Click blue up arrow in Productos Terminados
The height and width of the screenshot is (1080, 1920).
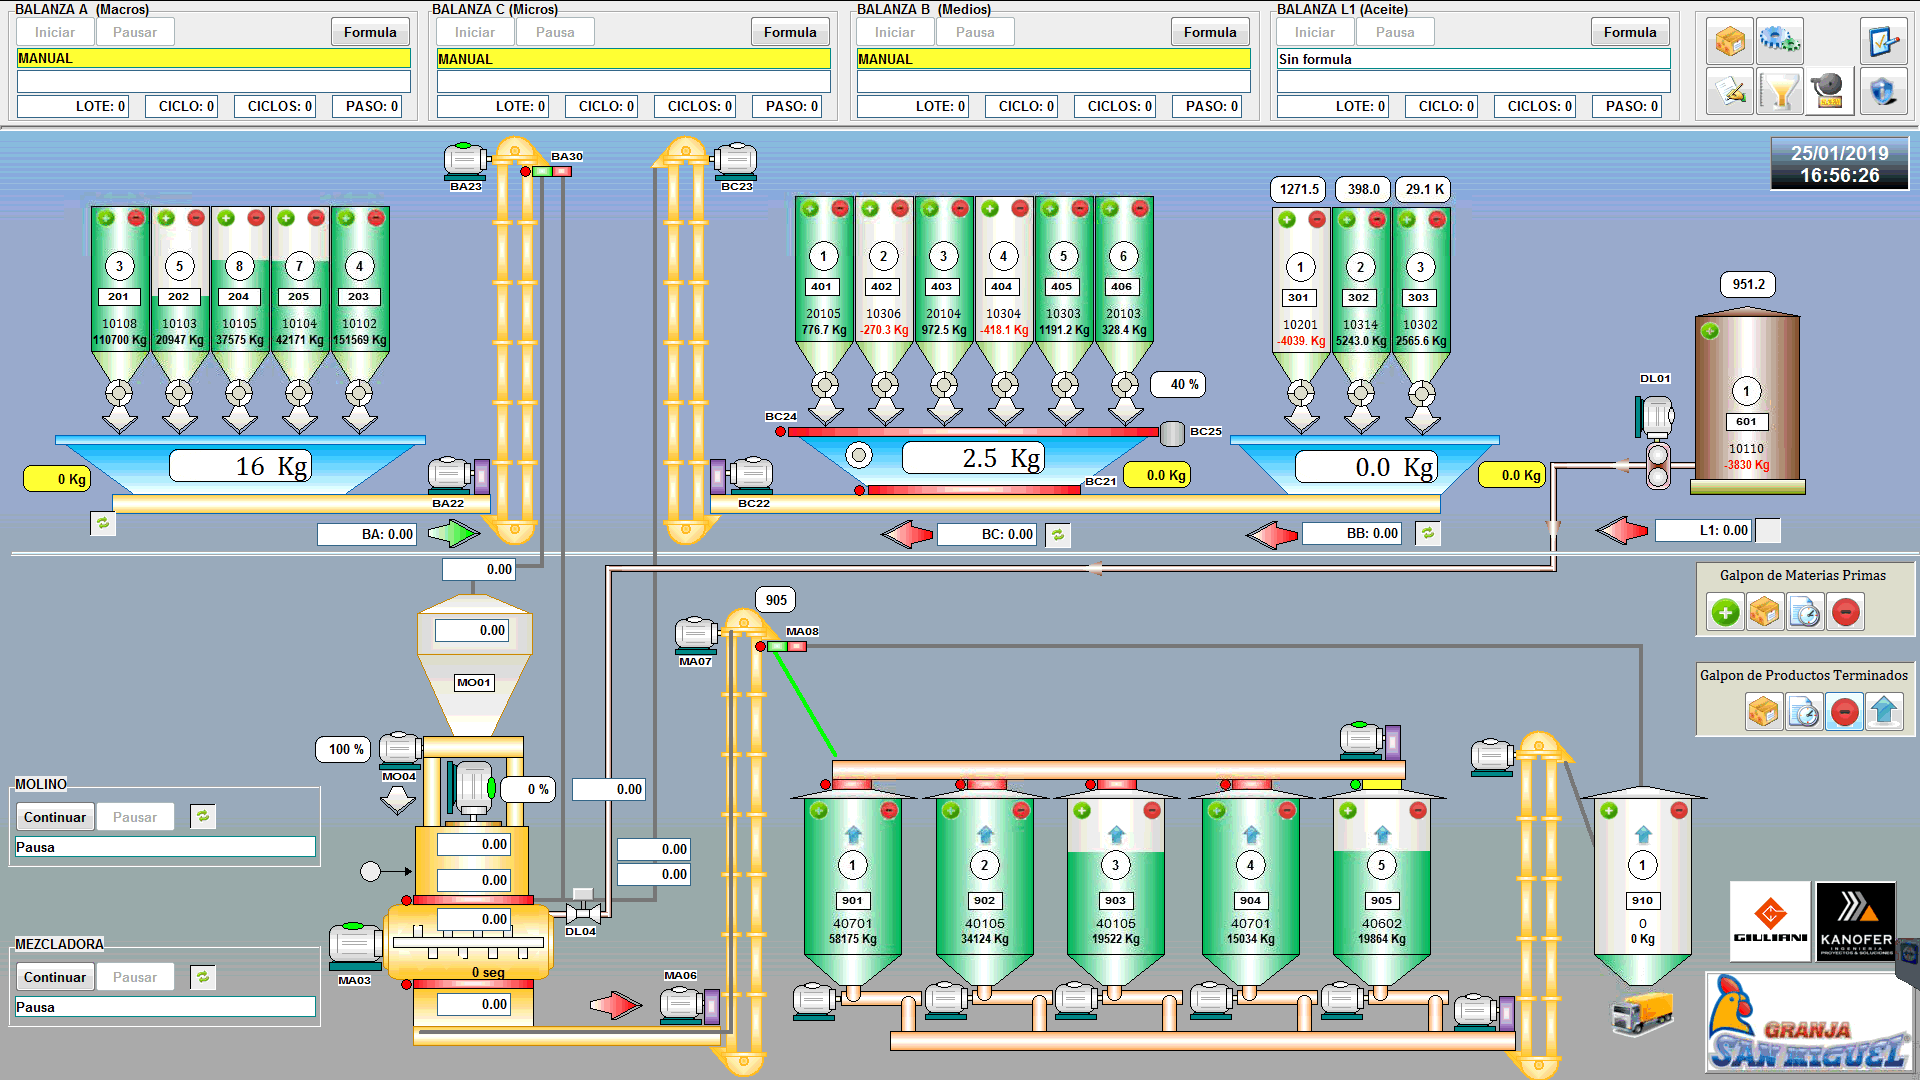pos(1884,712)
